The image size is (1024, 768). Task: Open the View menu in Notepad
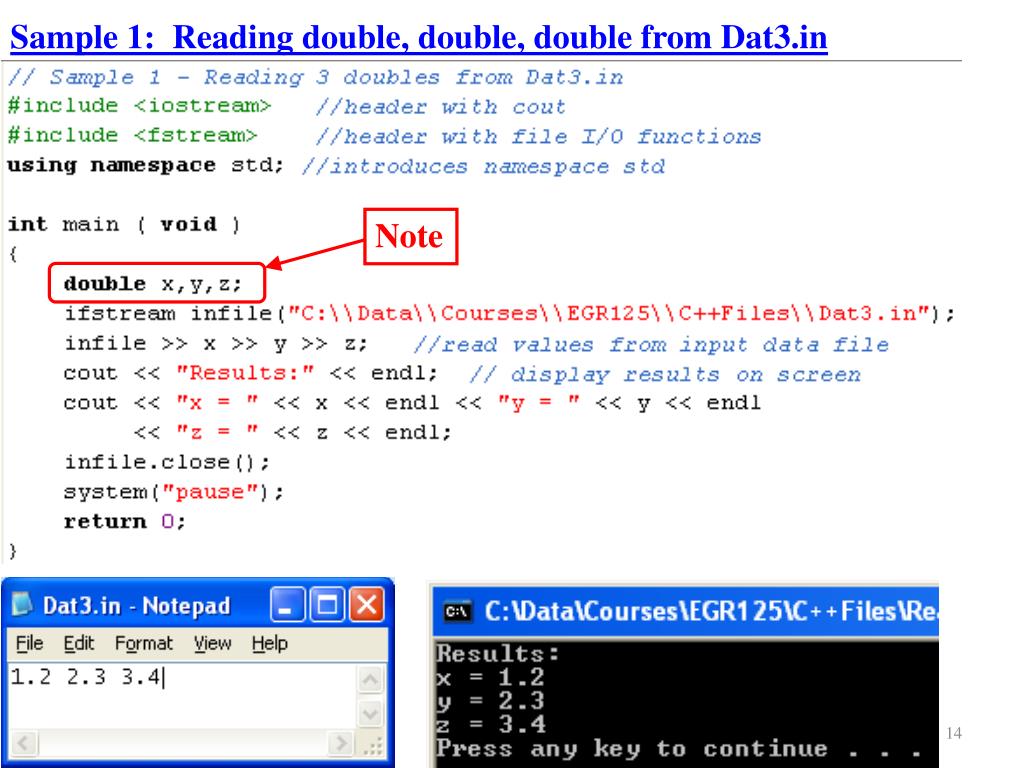(212, 643)
